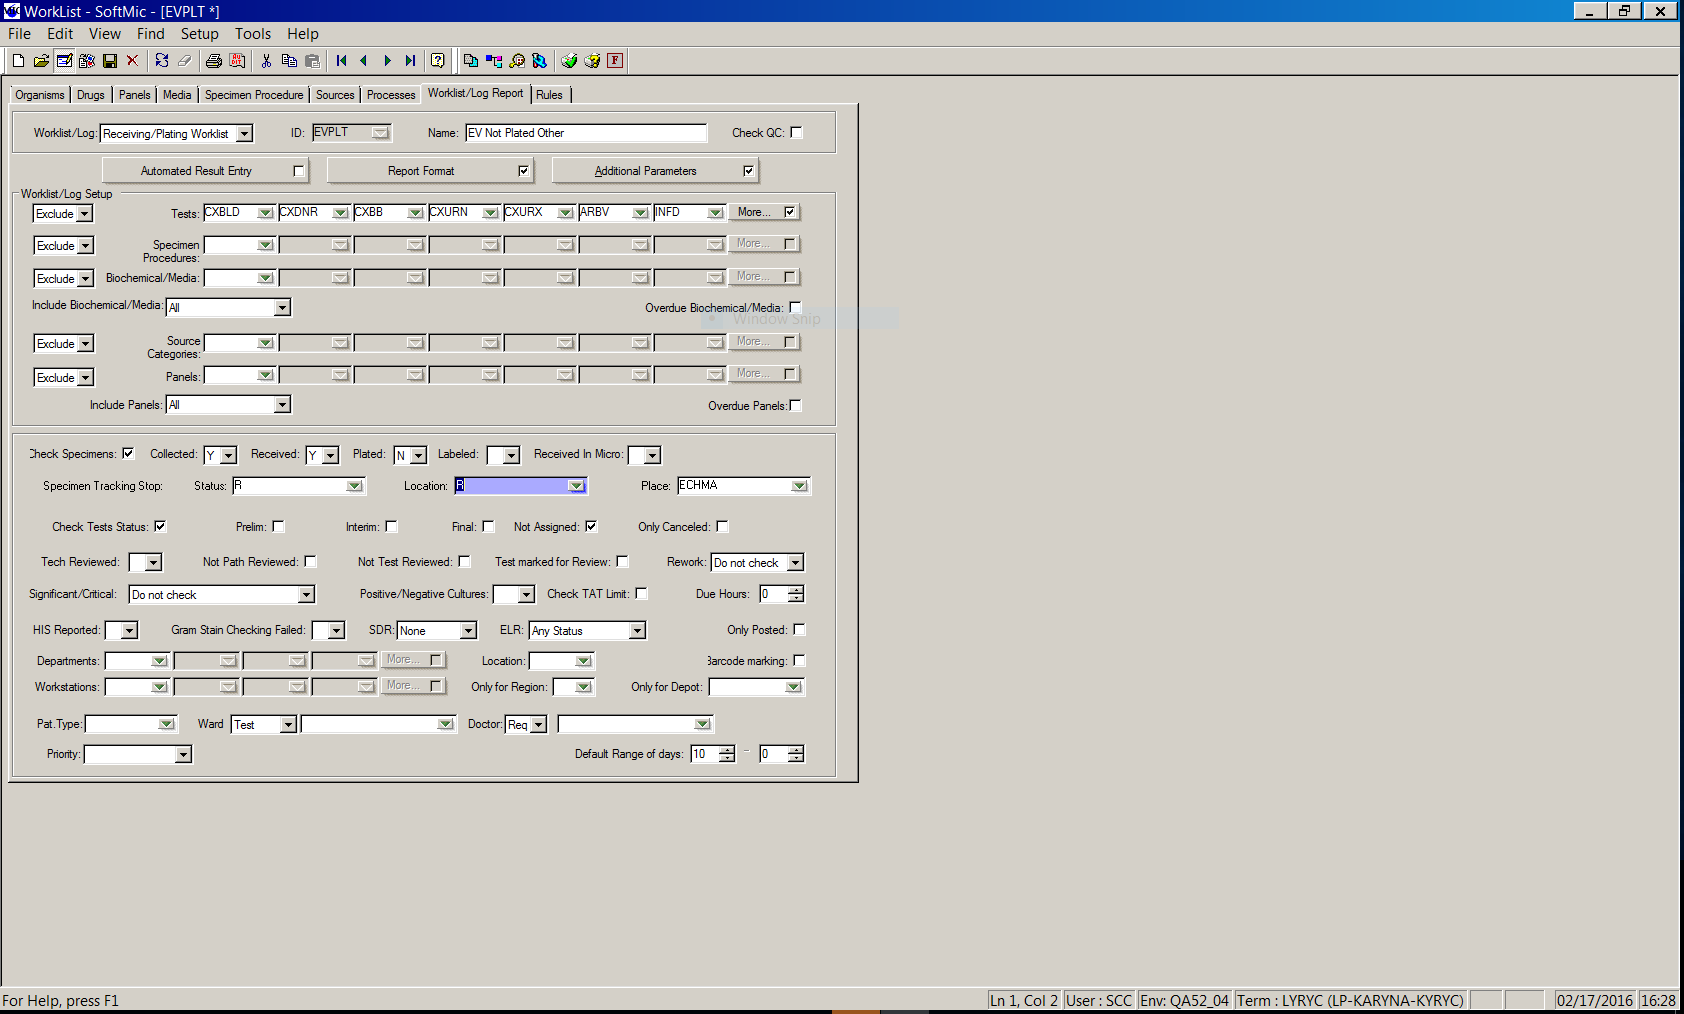Click the Name field with EV Not Plated Other
The width and height of the screenshot is (1684, 1014).
click(585, 133)
